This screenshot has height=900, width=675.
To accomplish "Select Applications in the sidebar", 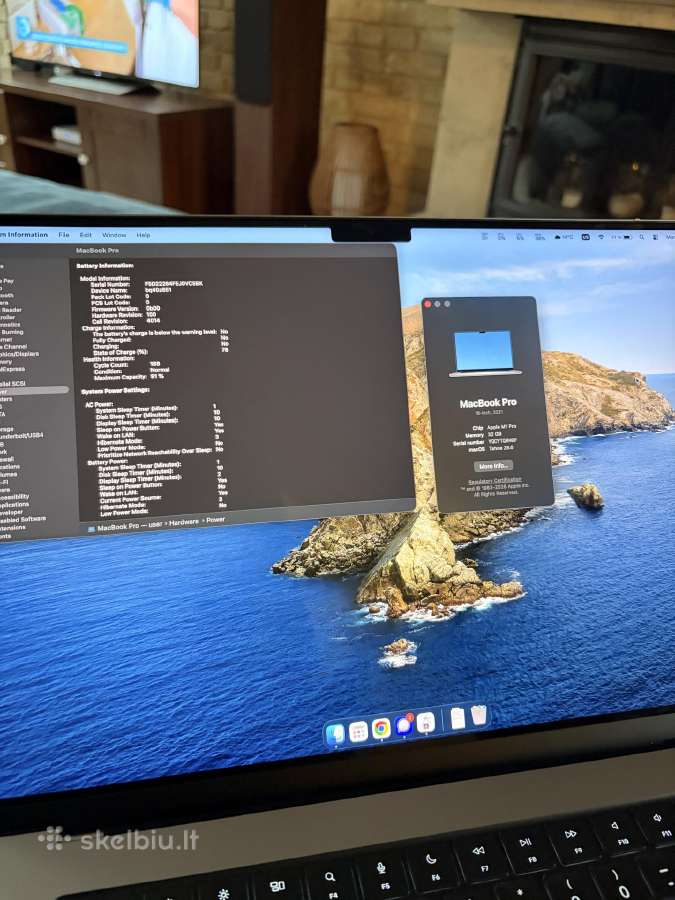I will 14,505.
